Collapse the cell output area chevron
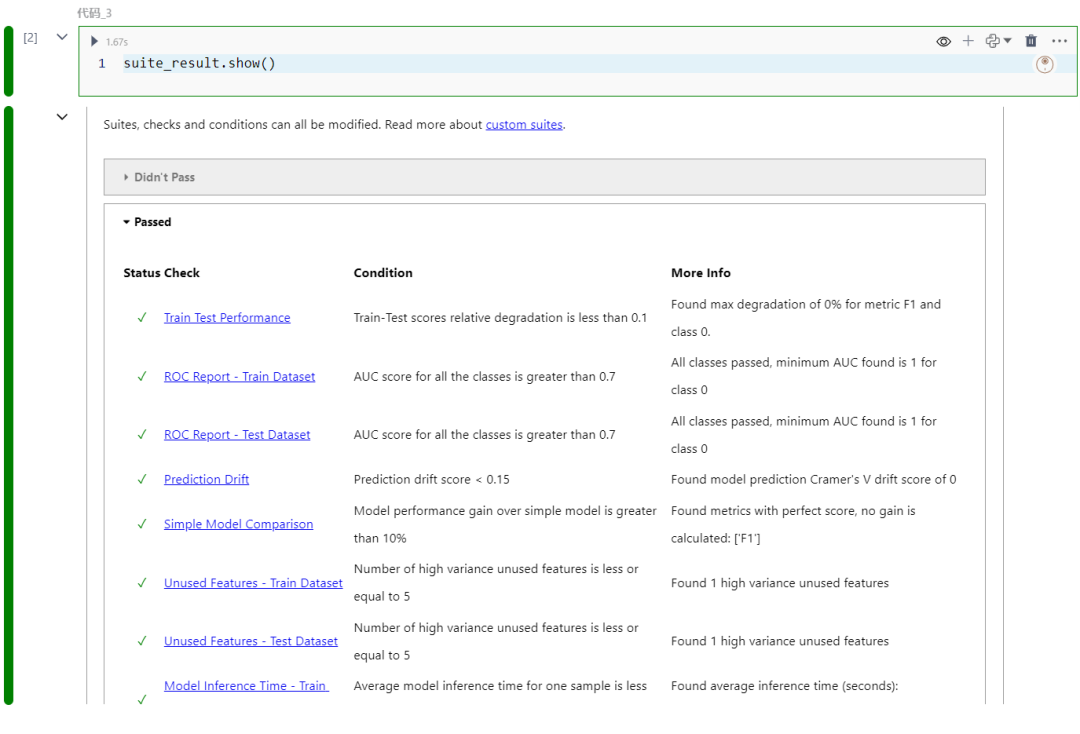 tap(62, 117)
